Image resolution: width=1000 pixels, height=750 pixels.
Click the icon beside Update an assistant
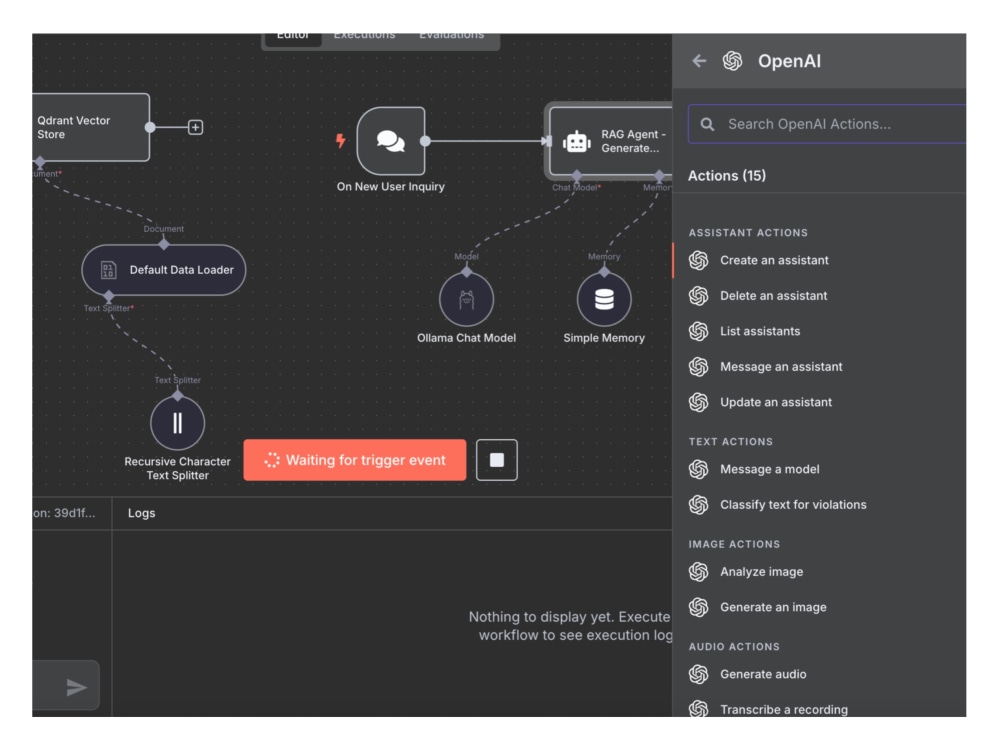tap(698, 402)
